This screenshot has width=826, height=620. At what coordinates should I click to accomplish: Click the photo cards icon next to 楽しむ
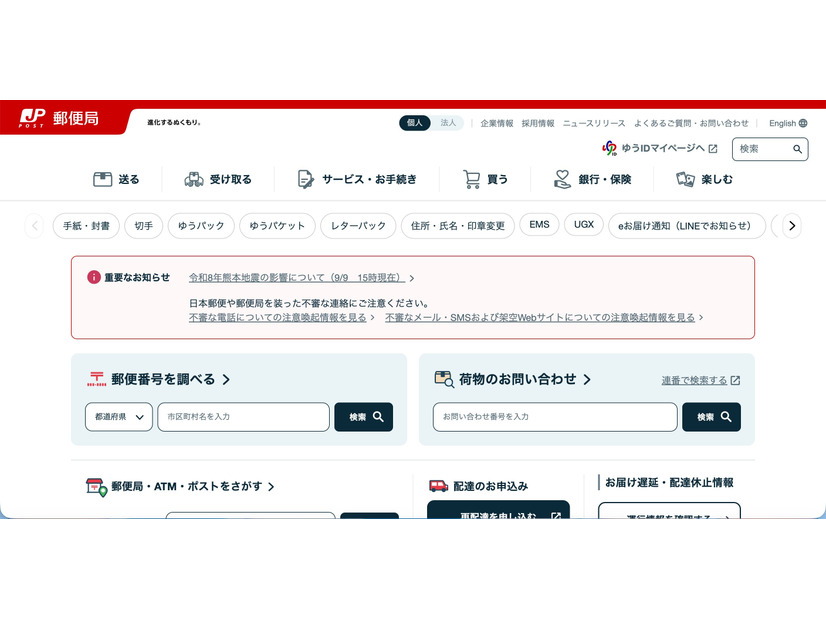(x=685, y=180)
